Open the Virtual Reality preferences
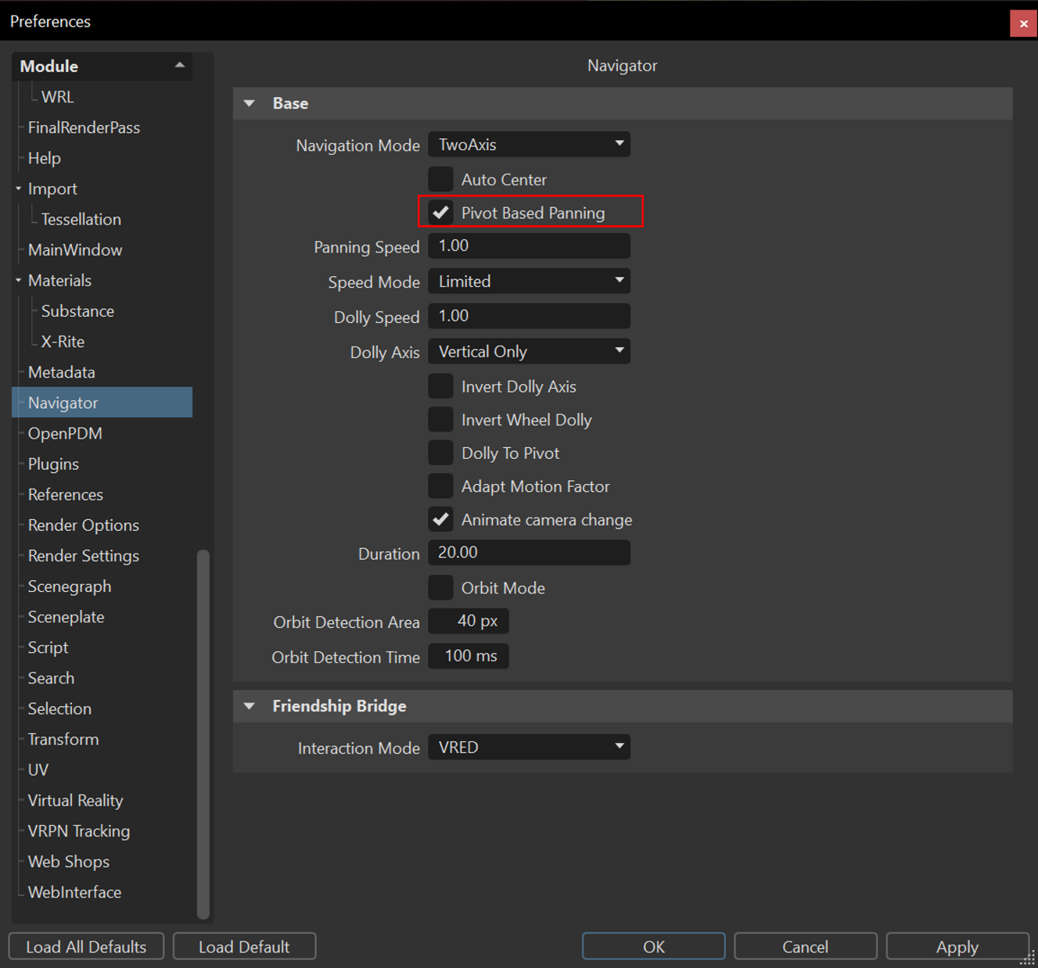This screenshot has height=968, width=1038. [x=74, y=800]
